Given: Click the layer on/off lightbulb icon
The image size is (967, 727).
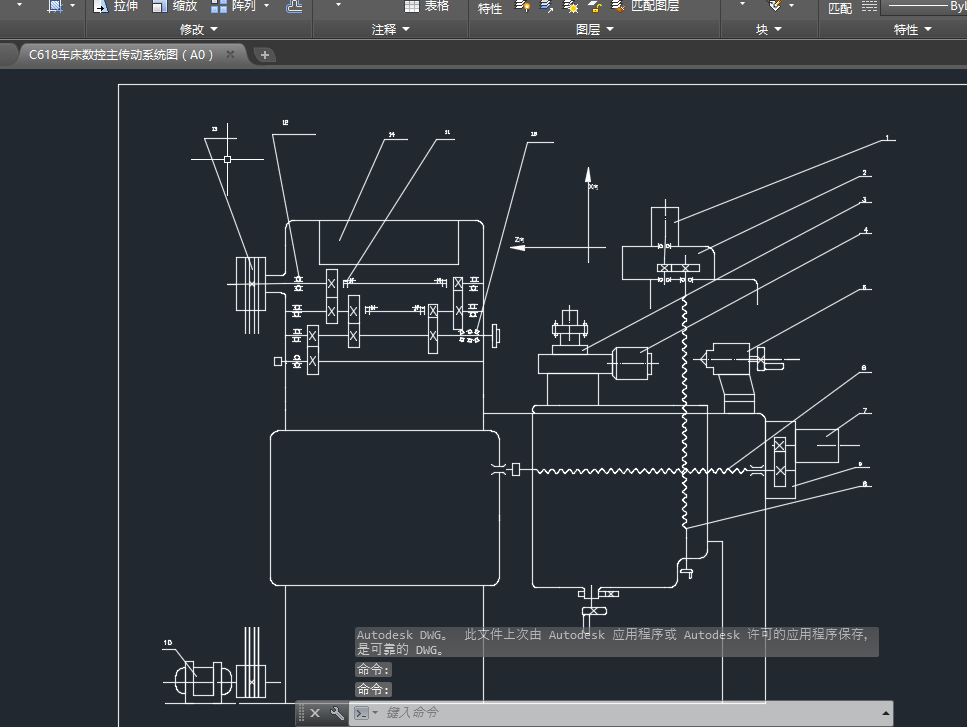Looking at the screenshot, I should coord(522,7).
